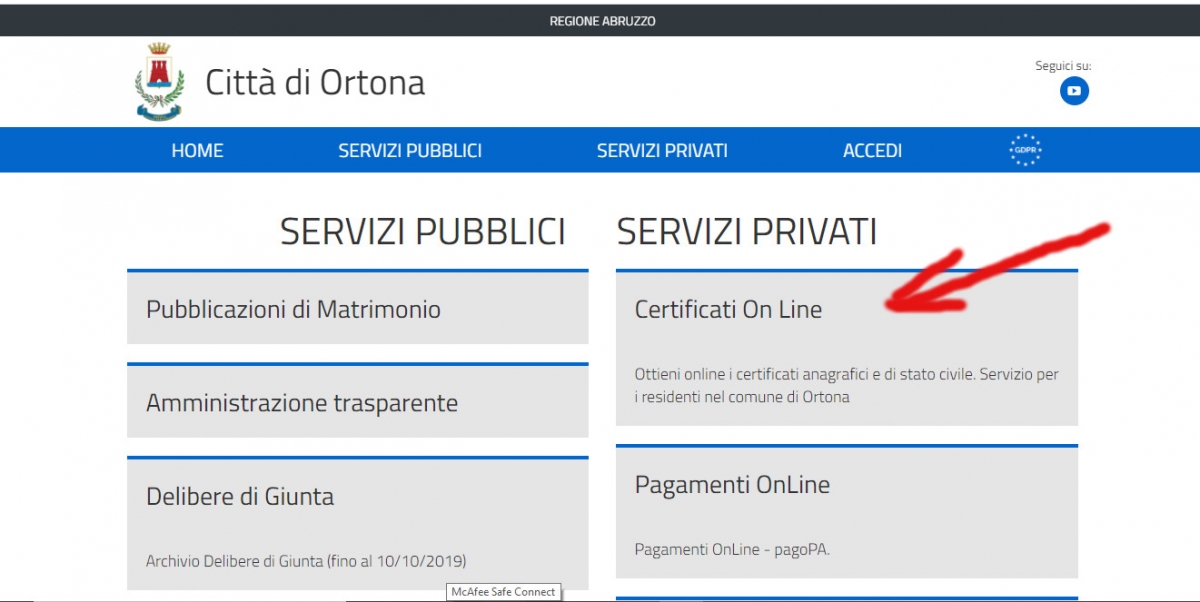This screenshot has height=602, width=1200.
Task: Open Certificati On Line service
Action: pyautogui.click(x=728, y=310)
